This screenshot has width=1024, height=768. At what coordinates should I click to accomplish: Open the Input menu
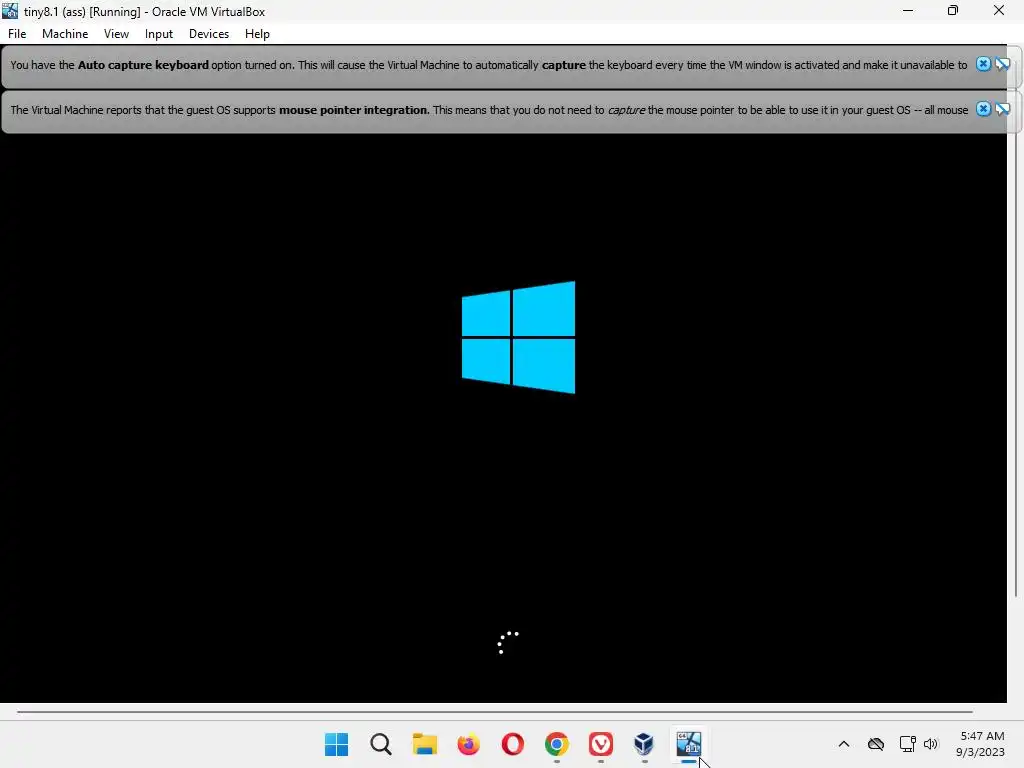[159, 34]
